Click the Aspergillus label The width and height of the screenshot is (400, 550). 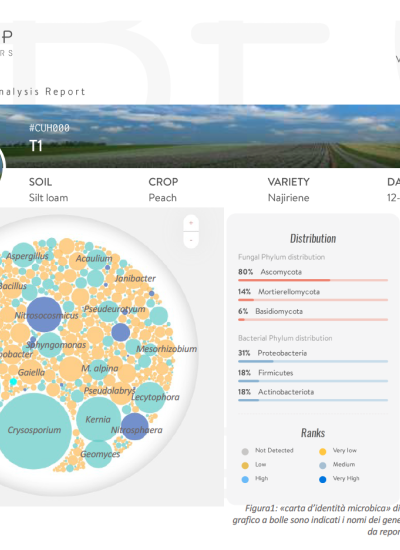click(27, 256)
